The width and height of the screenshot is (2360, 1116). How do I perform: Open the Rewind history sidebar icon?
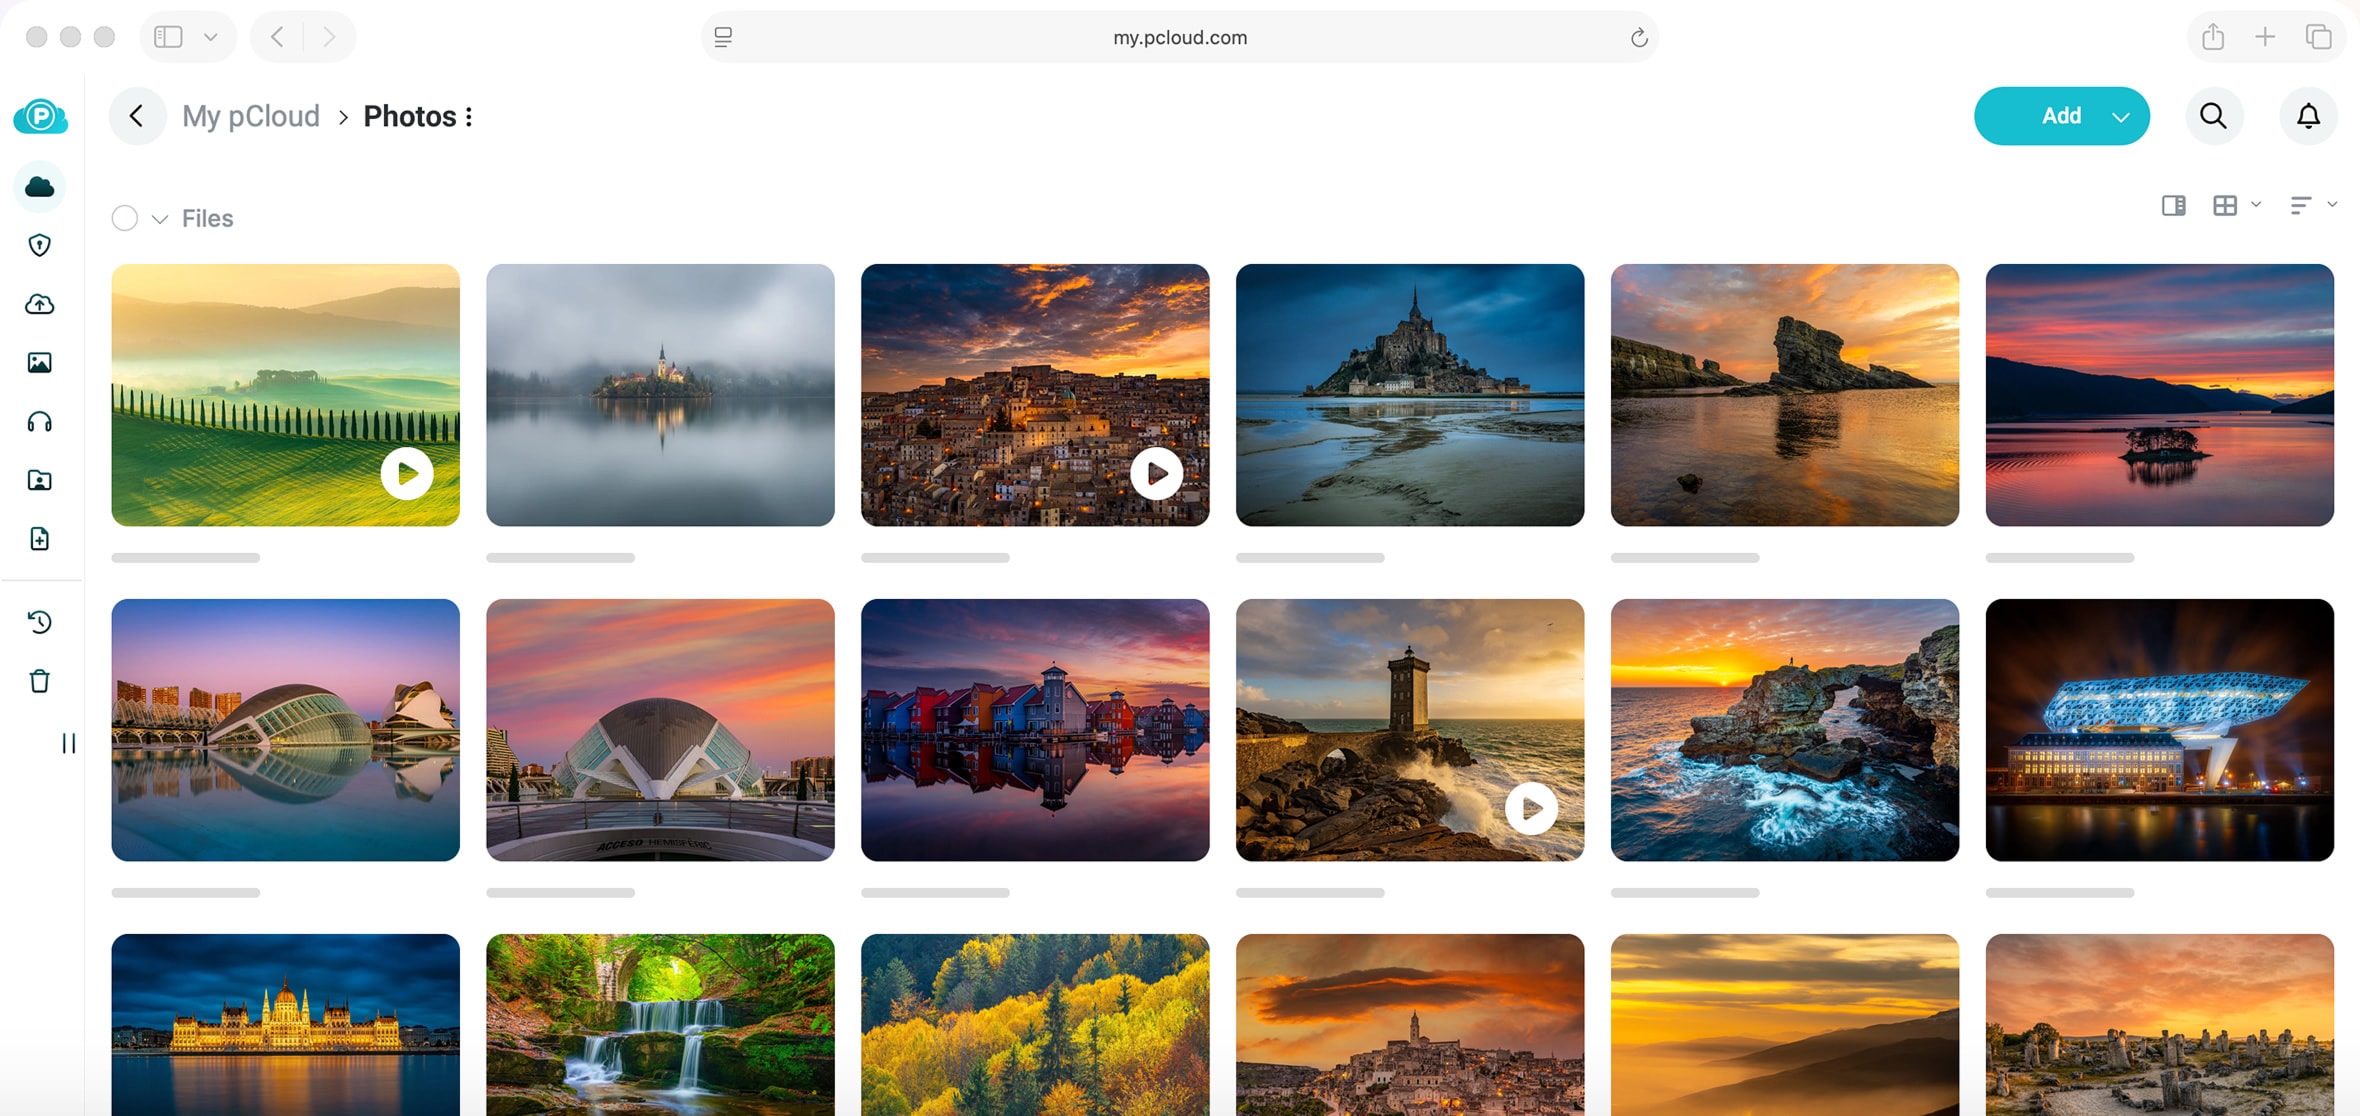click(x=40, y=622)
